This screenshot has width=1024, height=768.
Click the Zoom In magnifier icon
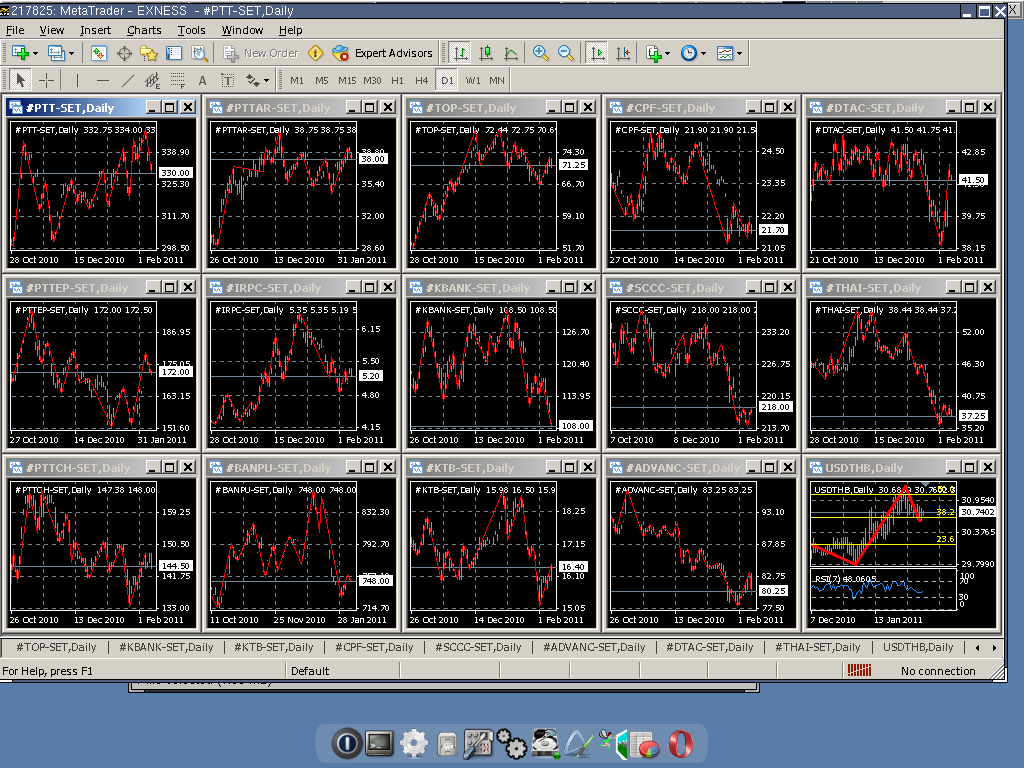coord(540,54)
